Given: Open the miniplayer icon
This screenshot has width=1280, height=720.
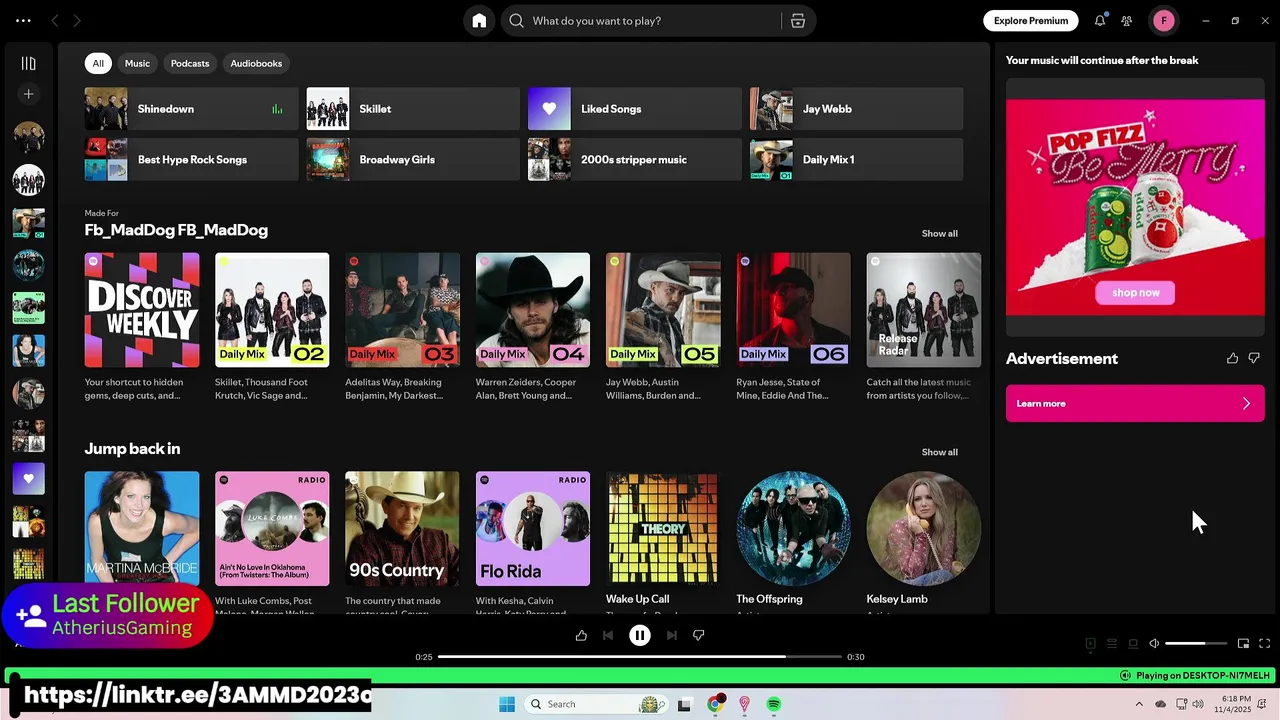Looking at the screenshot, I should pos(1243,644).
